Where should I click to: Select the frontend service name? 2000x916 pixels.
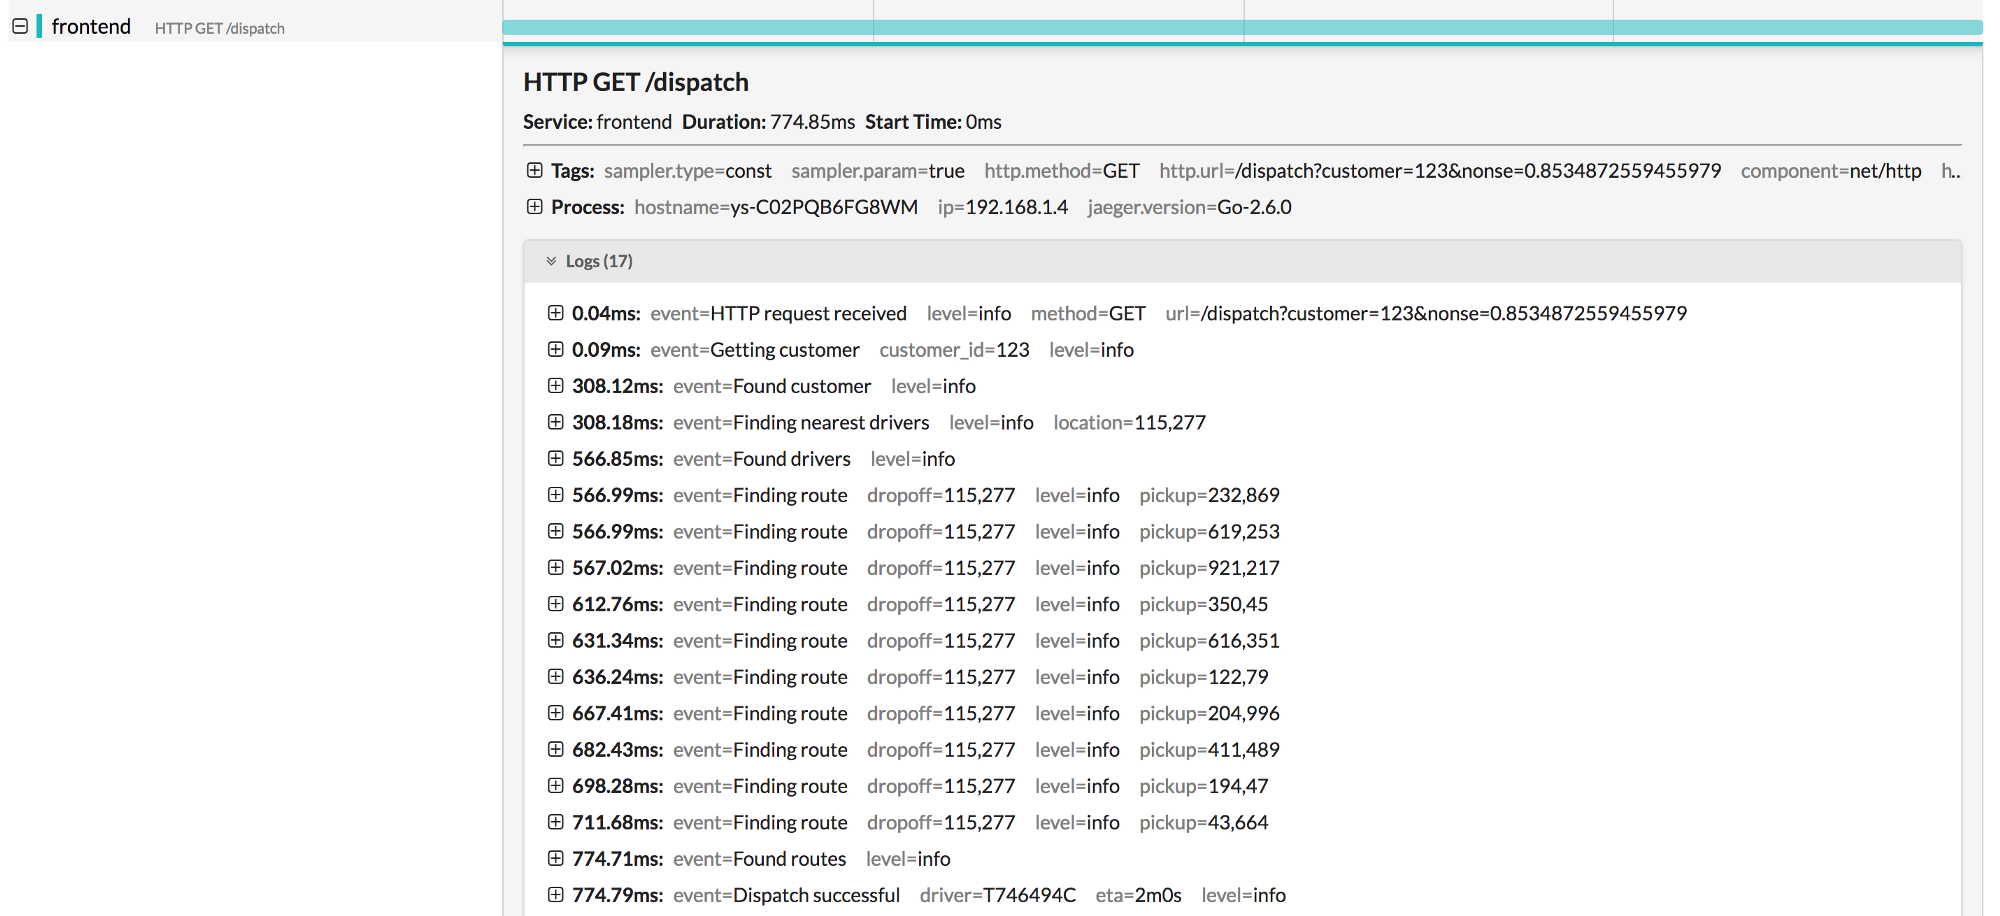pyautogui.click(x=91, y=27)
